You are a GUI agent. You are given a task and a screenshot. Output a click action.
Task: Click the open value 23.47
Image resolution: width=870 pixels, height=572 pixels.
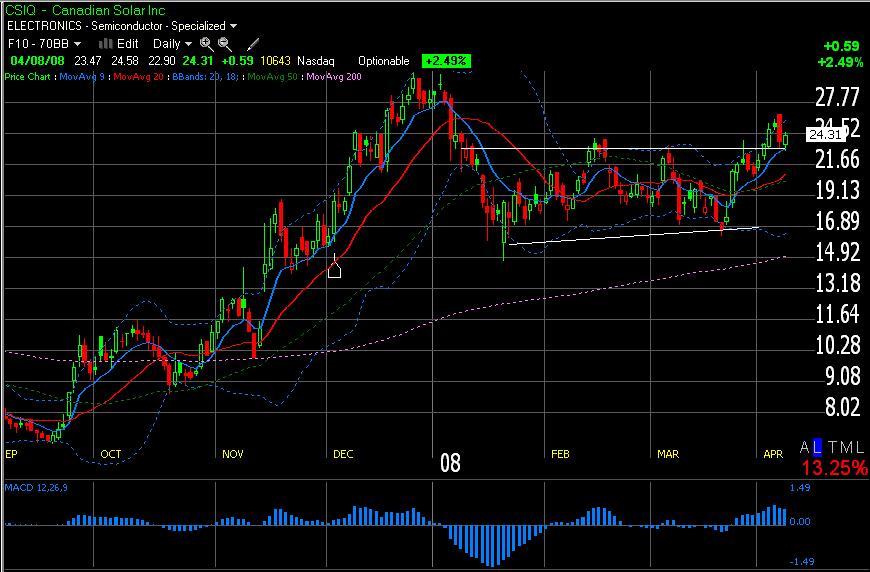[88, 60]
